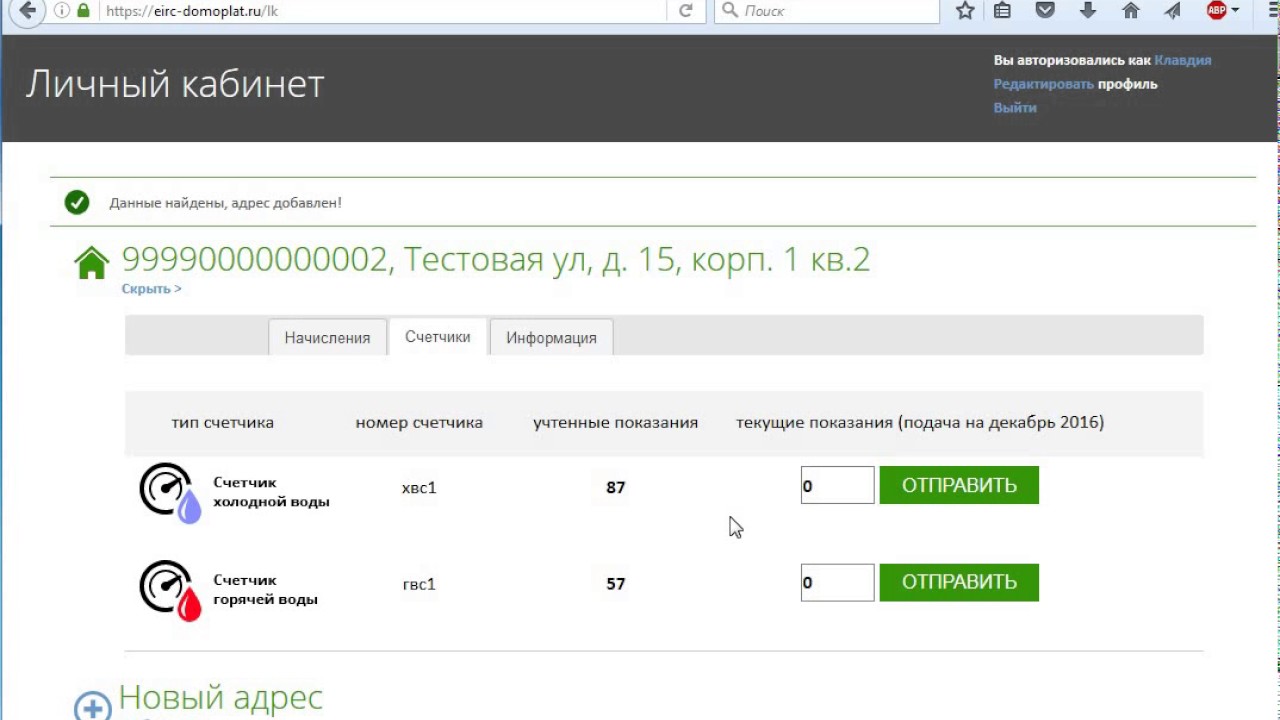1280x720 pixels.
Task: Click hot water meter icon
Action: [170, 590]
